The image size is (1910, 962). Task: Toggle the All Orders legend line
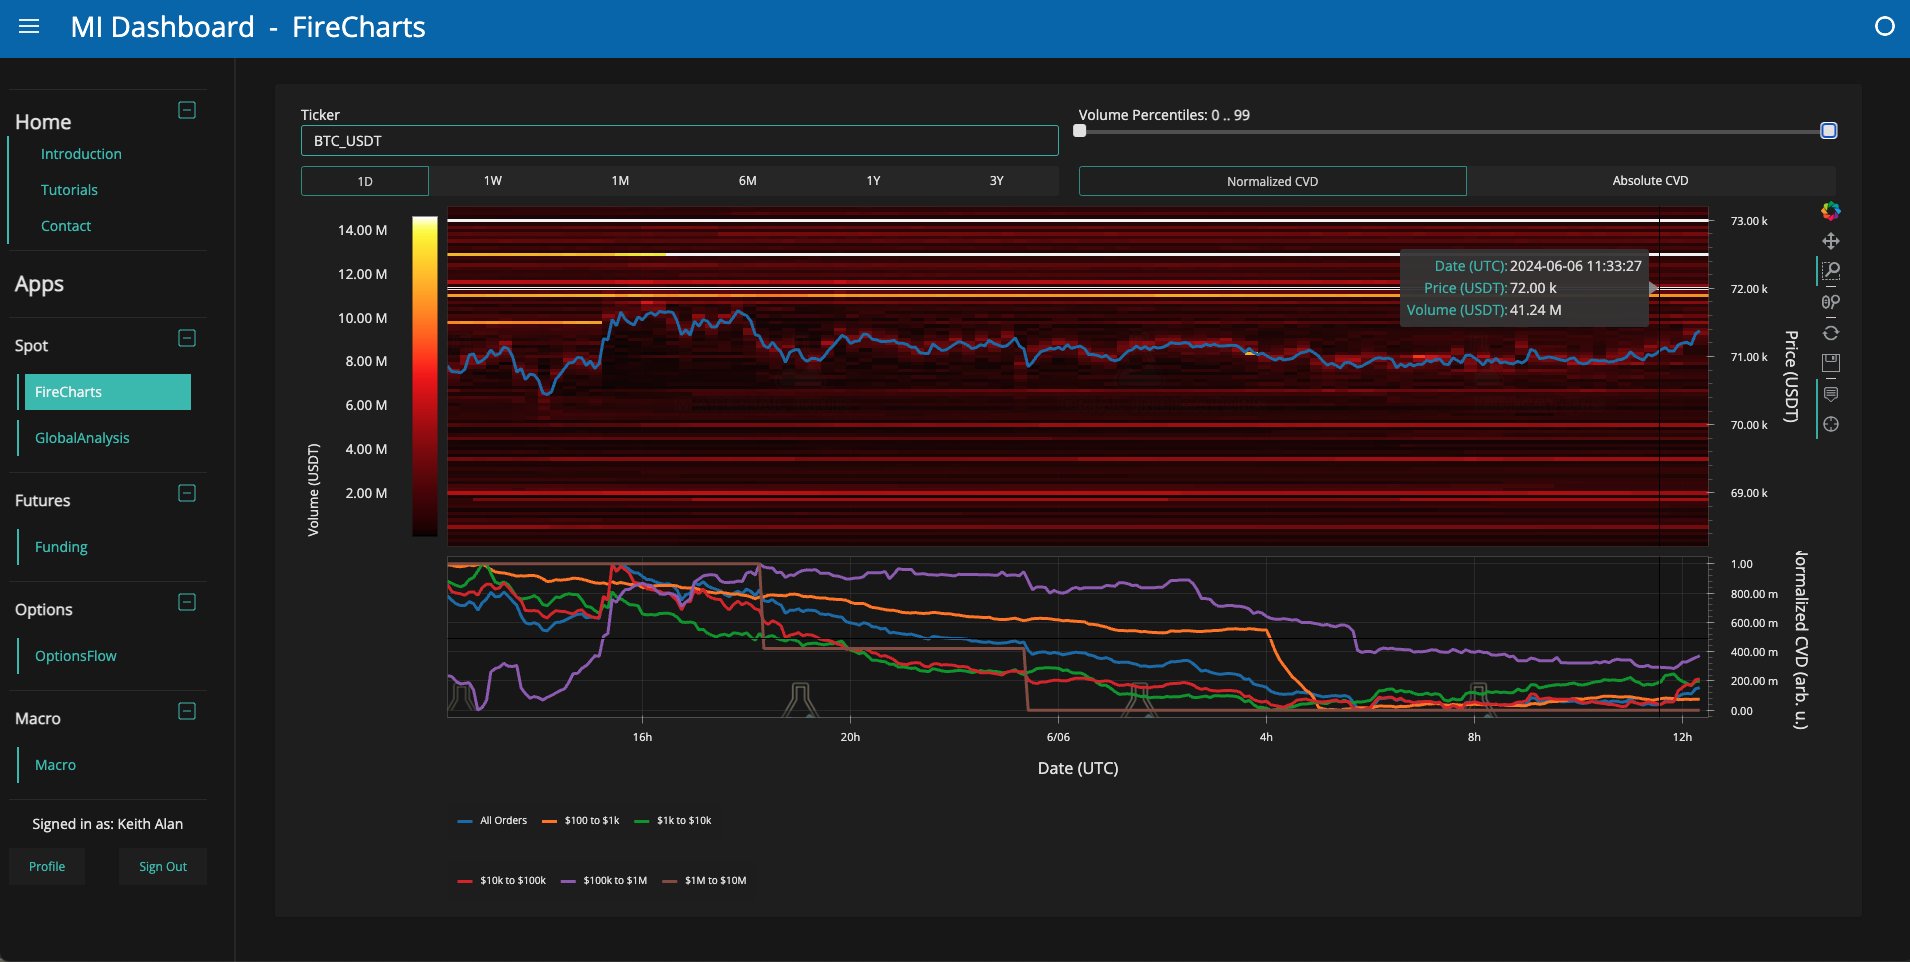(x=492, y=821)
